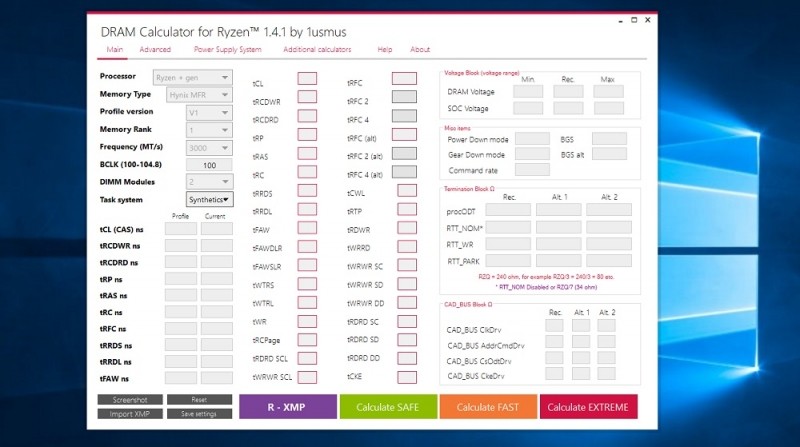Click the Save settings button
800x447 pixels.
(199, 414)
